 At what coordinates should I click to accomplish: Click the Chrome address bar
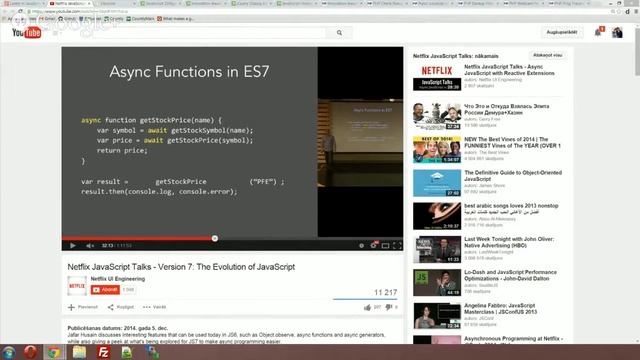pyautogui.click(x=318, y=11)
